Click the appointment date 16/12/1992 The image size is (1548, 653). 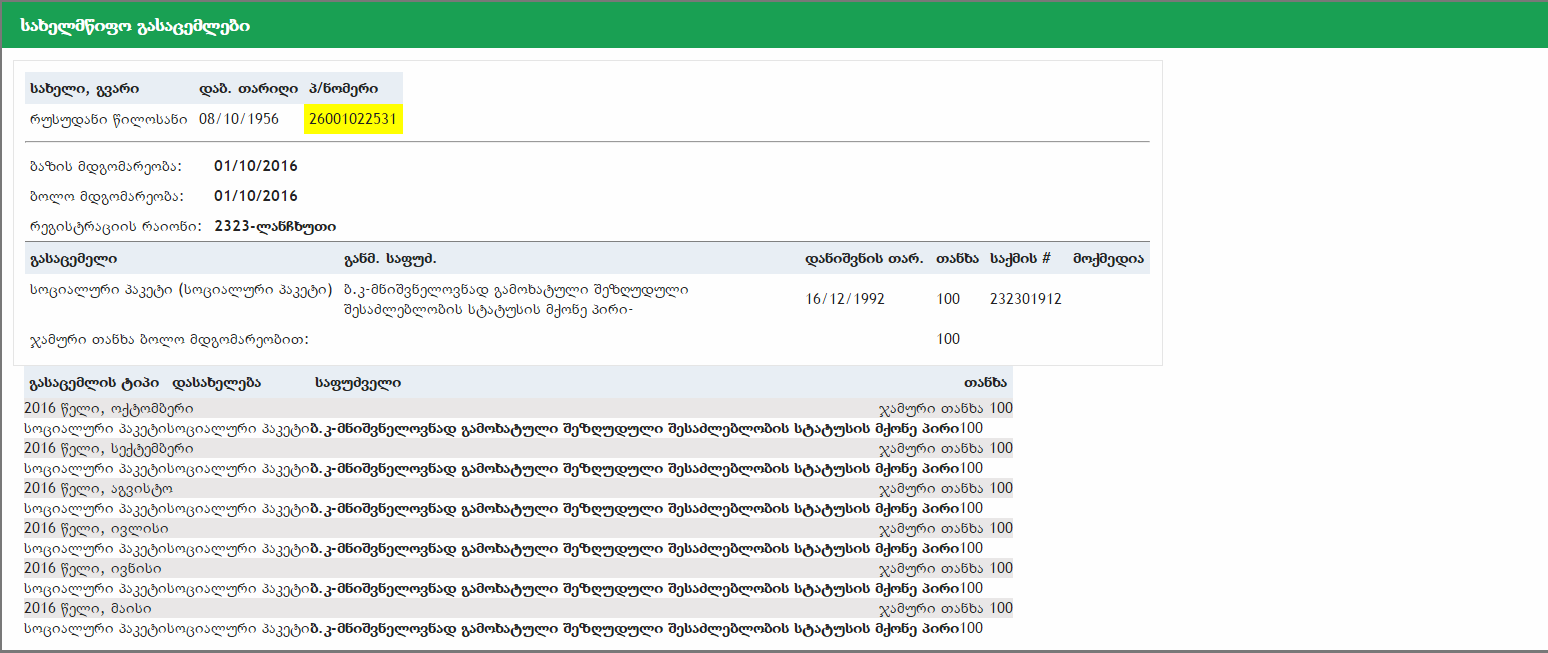(845, 299)
